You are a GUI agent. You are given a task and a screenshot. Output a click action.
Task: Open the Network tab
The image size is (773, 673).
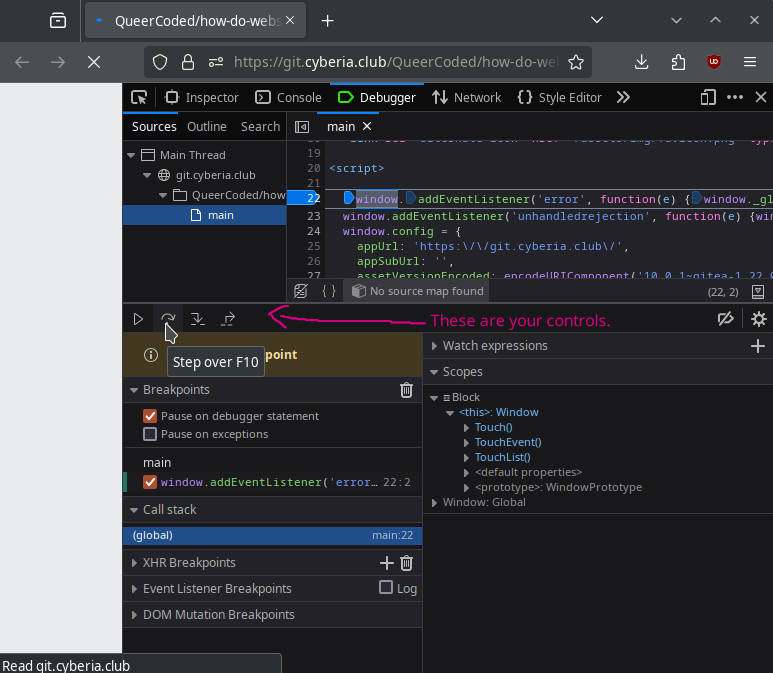467,98
